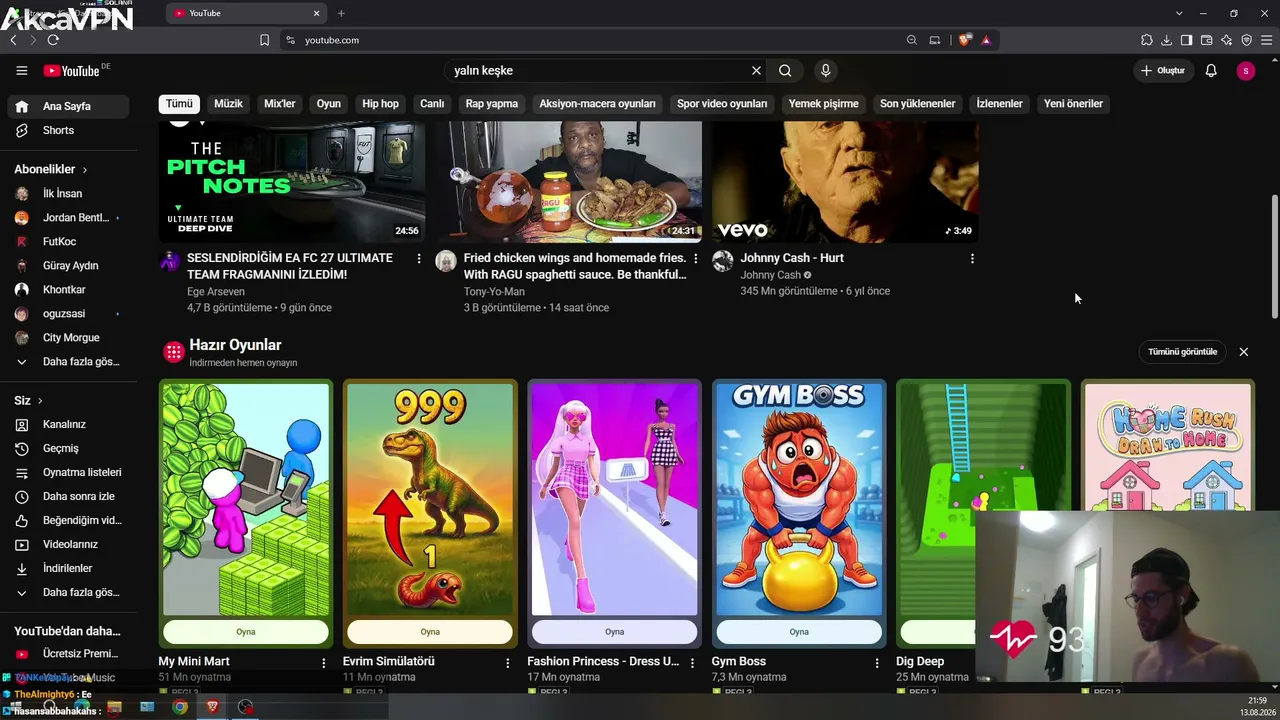Image resolution: width=1280 pixels, height=720 pixels.
Task: Select the Yemek pişirme filter chip
Action: pos(824,104)
